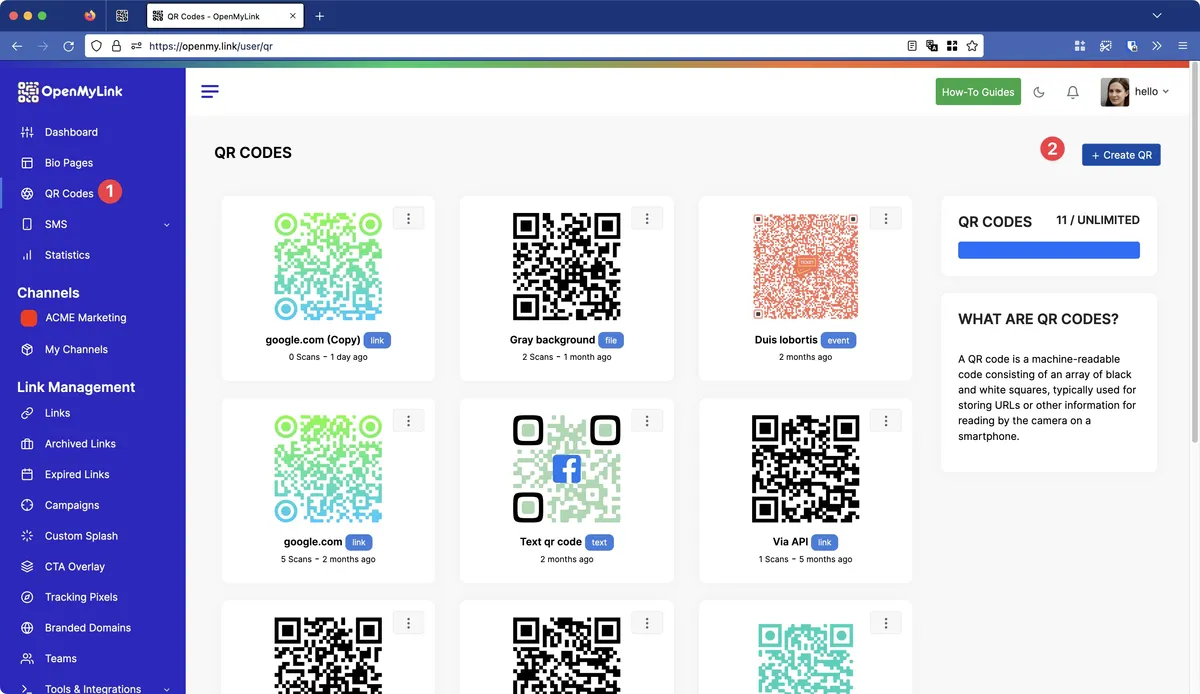This screenshot has height=694, width=1200.
Task: Open the Duis lobortis title
Action: (x=786, y=340)
